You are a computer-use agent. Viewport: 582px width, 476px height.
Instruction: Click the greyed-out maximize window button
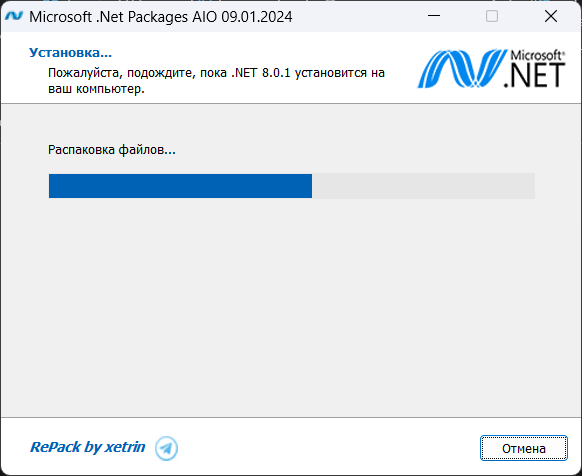coord(492,16)
